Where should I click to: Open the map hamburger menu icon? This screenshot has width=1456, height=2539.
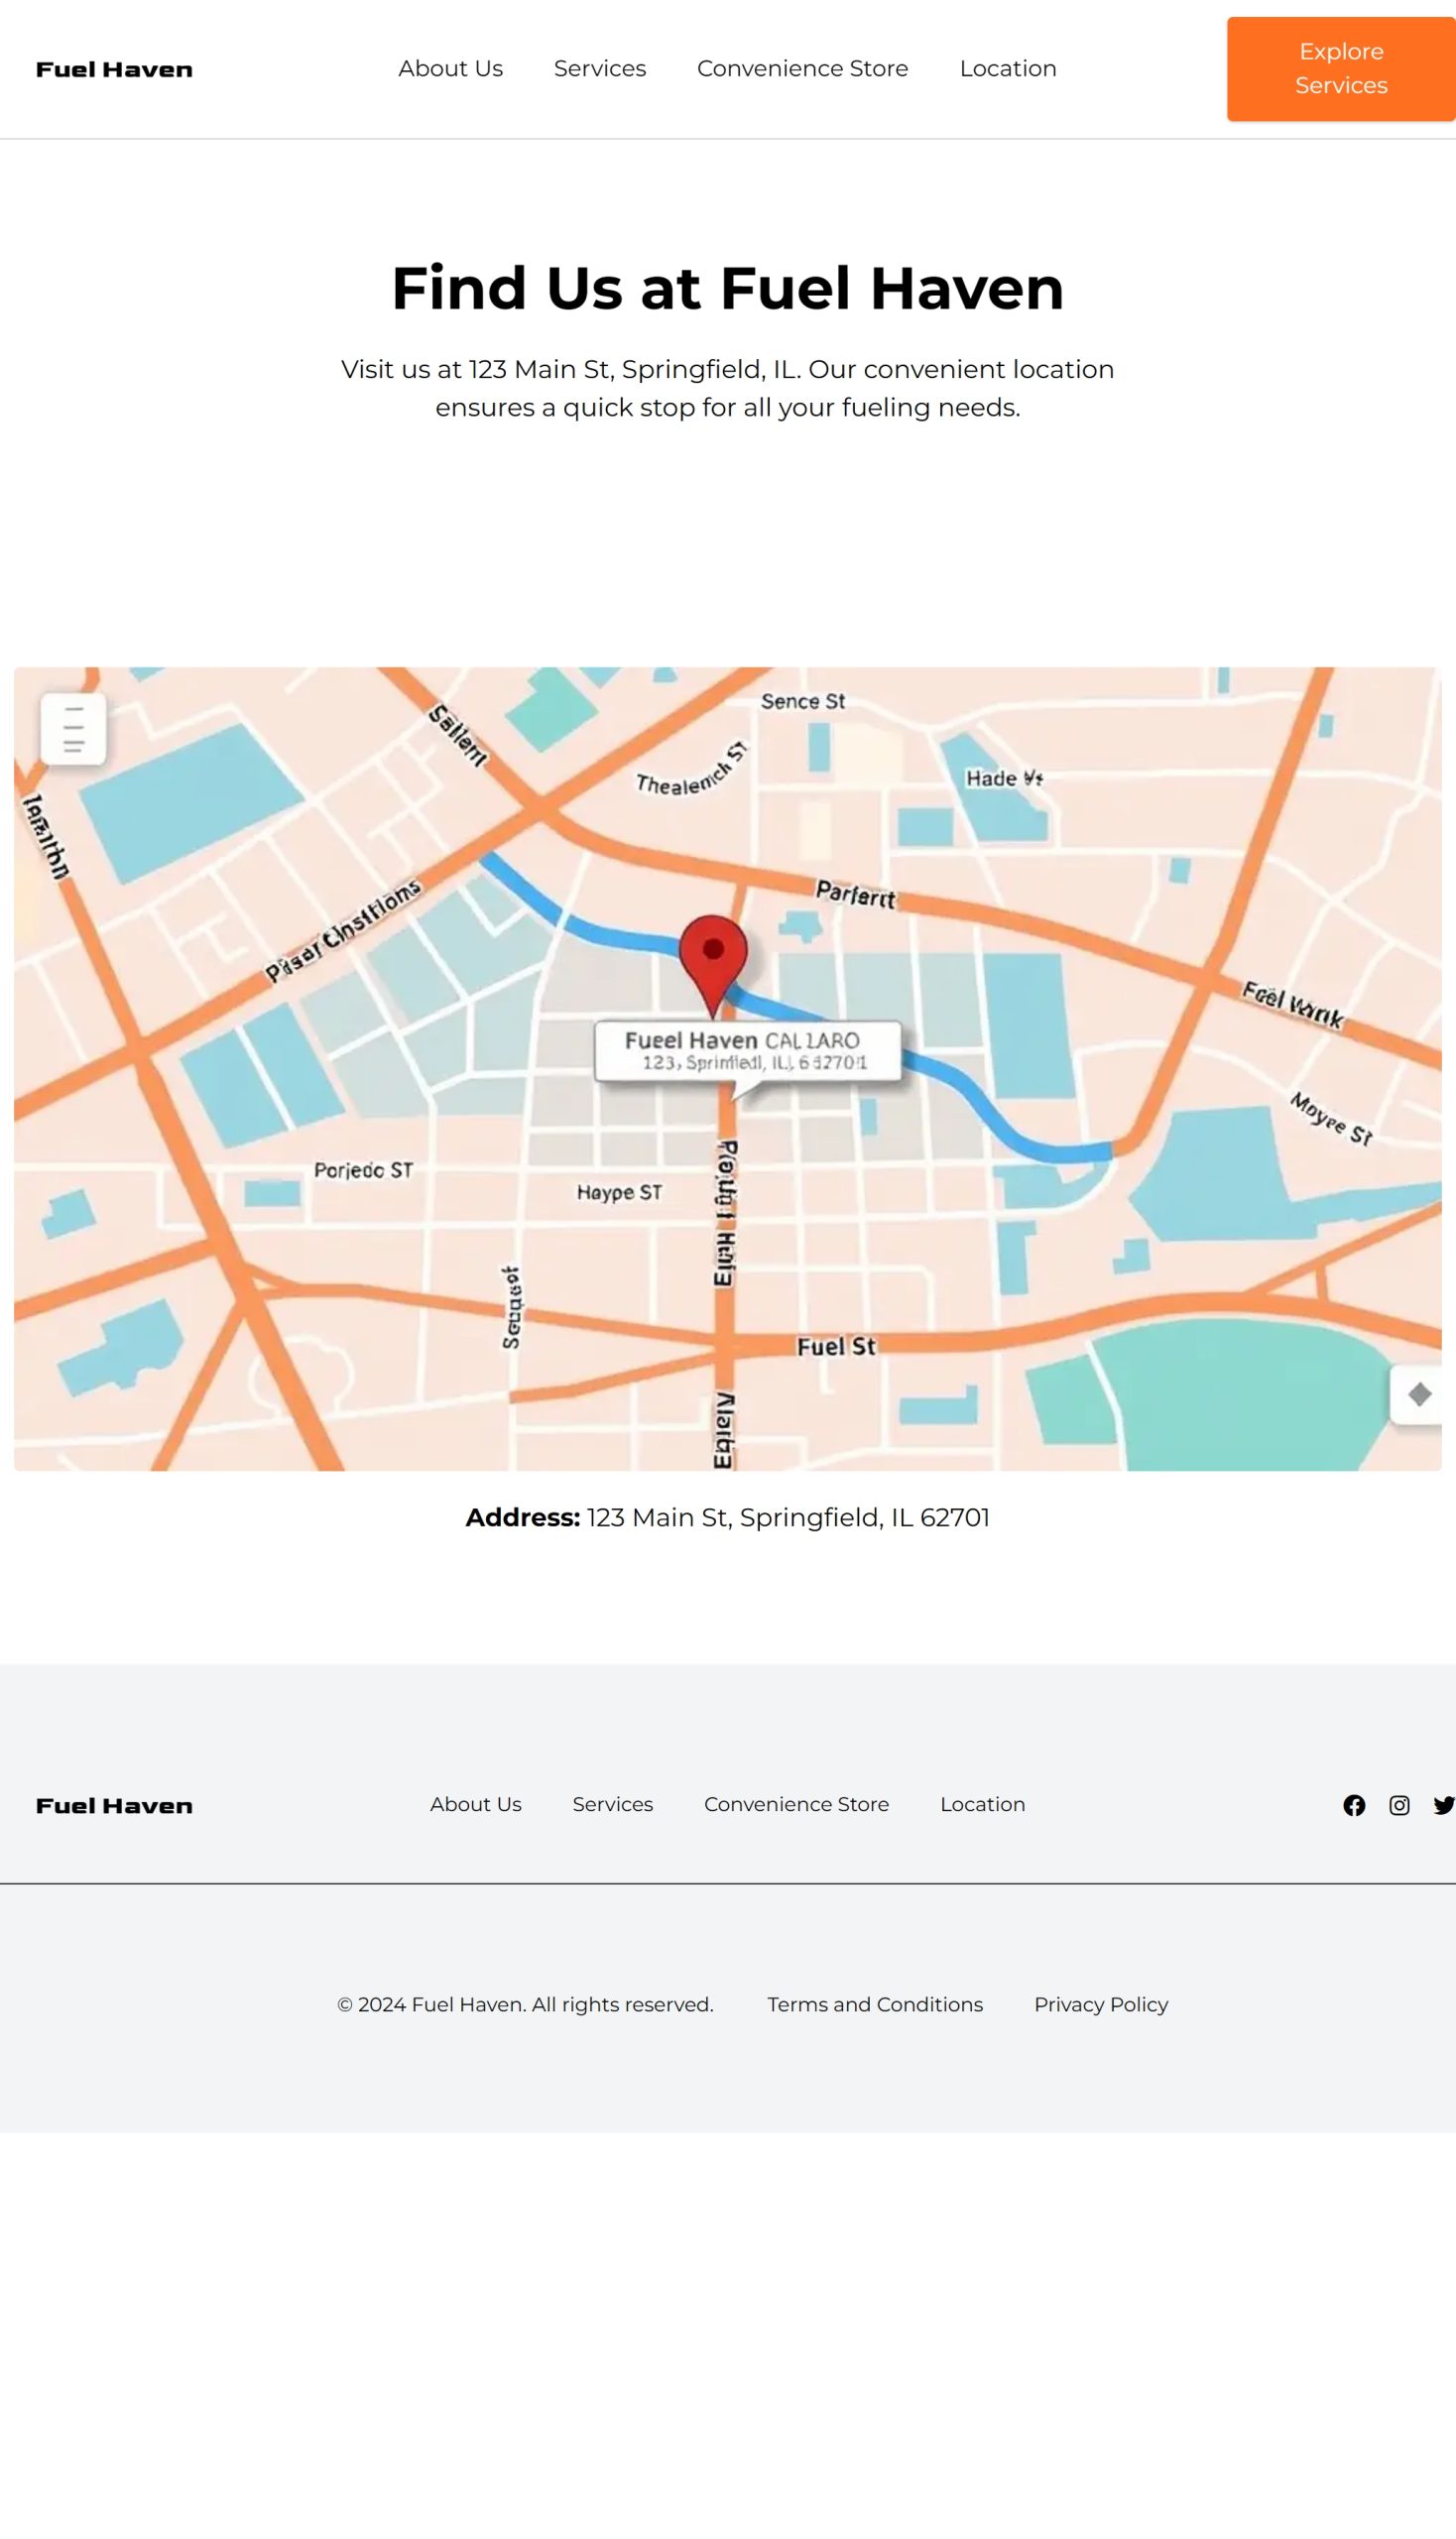[73, 729]
